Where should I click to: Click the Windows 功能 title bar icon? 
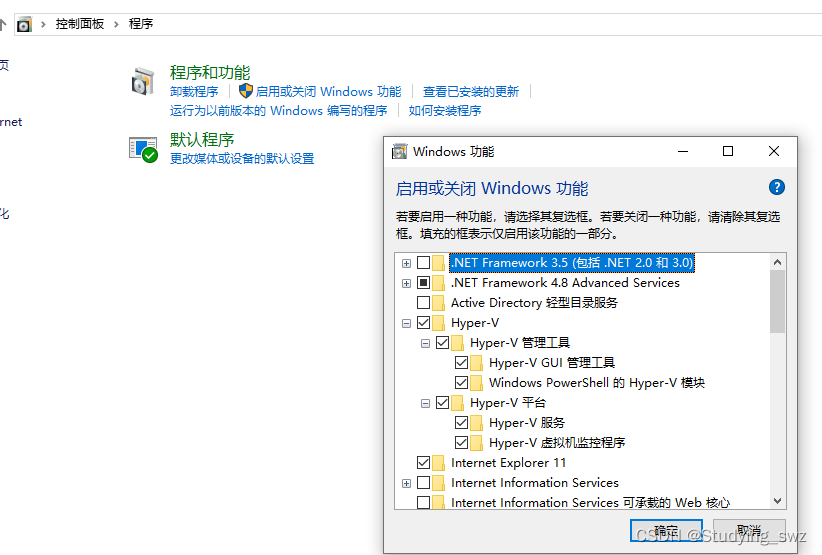399,151
